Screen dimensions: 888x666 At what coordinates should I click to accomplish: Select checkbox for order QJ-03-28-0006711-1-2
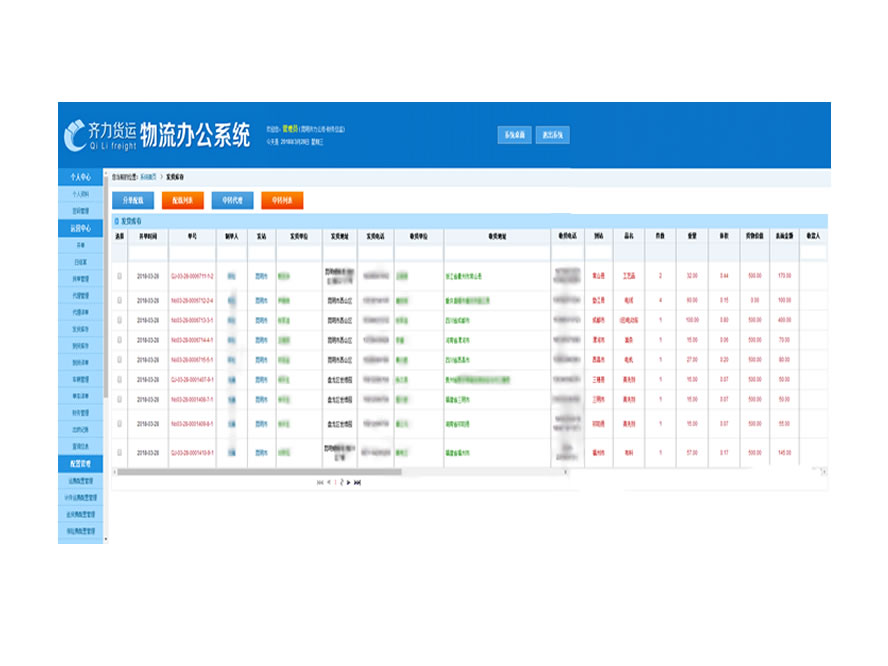[120, 275]
